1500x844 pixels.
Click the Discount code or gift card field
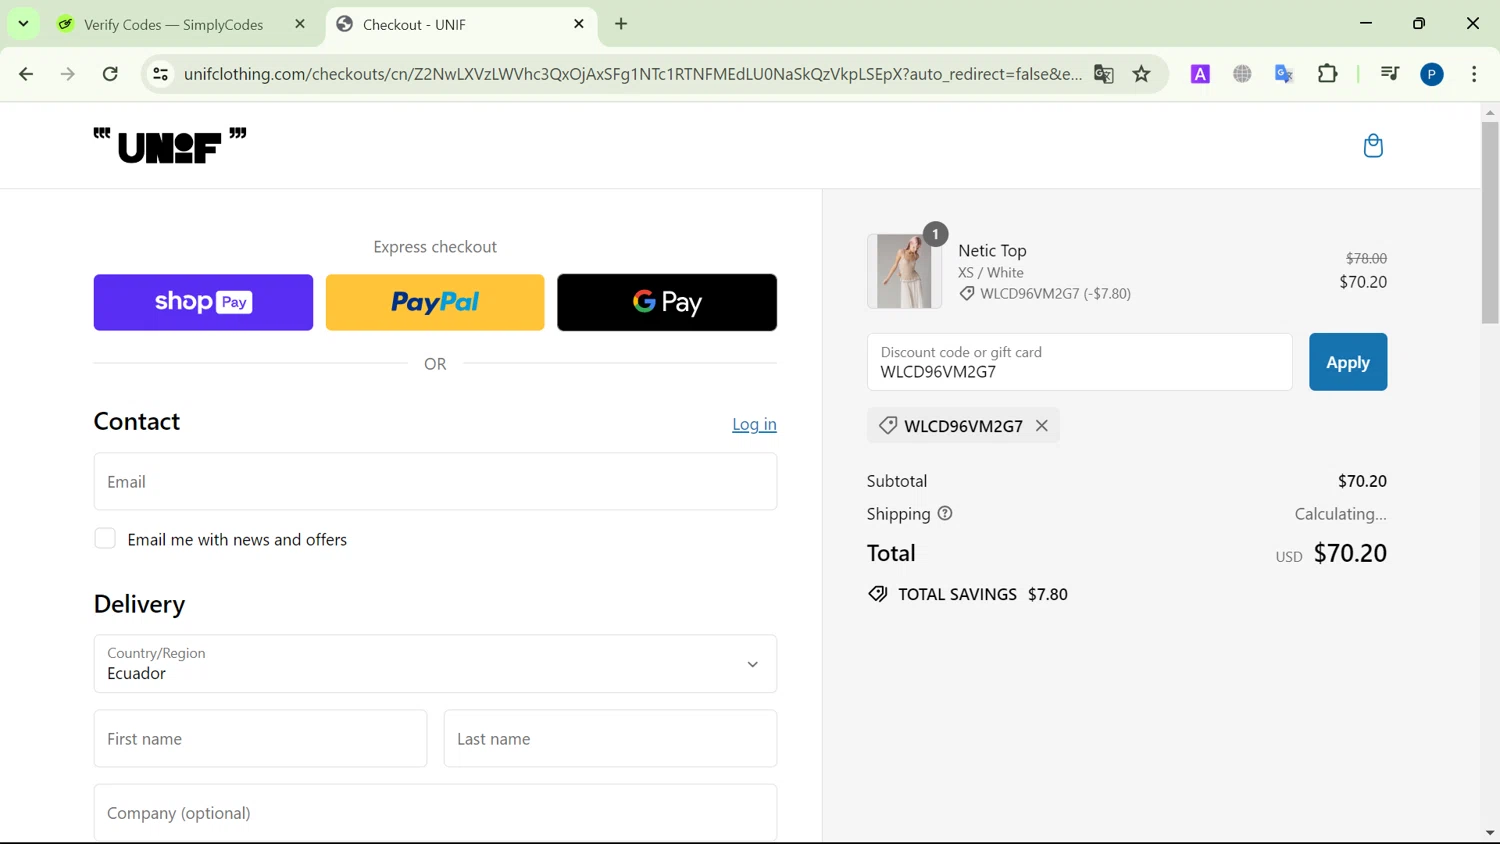click(x=1080, y=362)
